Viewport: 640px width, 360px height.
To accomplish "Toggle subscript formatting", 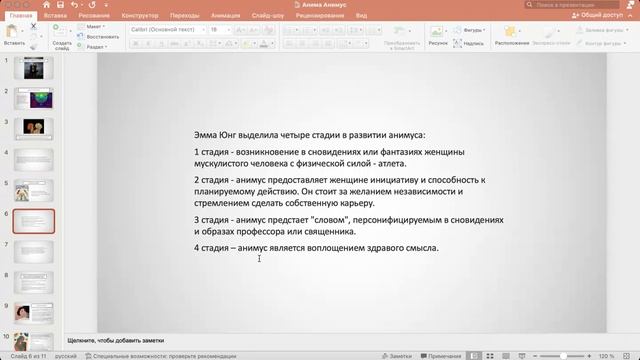I will 200,43.
